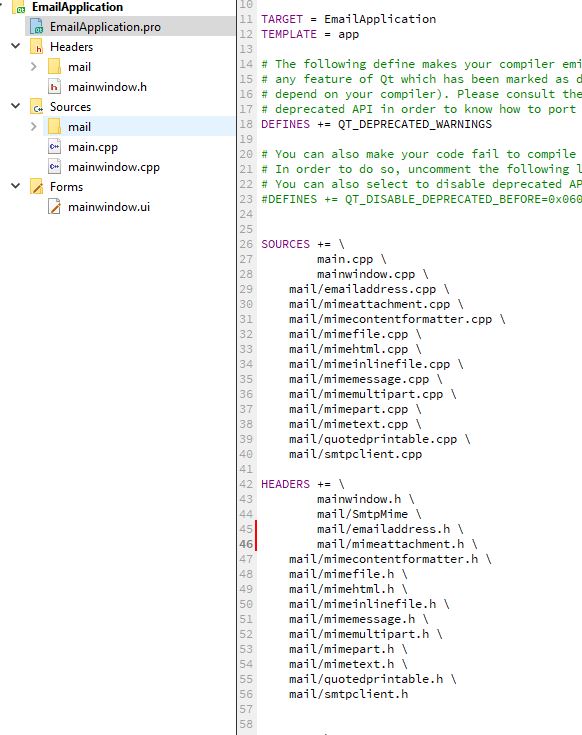Click mail/mimepart.cpp in the editor
Viewport: 582px width, 735px height.
[349, 409]
